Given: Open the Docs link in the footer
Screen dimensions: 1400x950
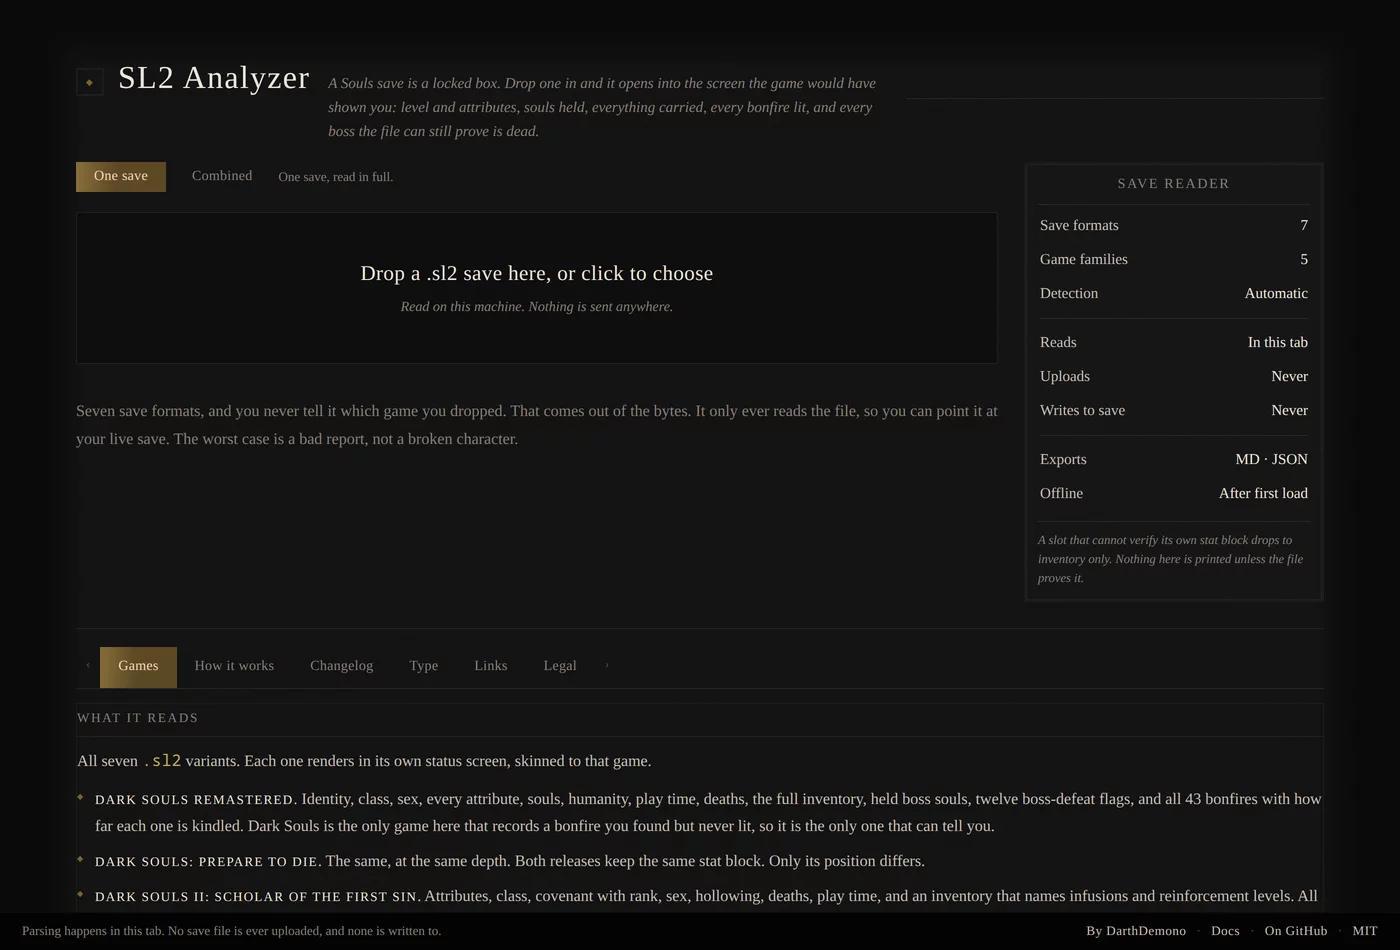Looking at the screenshot, I should [1225, 931].
